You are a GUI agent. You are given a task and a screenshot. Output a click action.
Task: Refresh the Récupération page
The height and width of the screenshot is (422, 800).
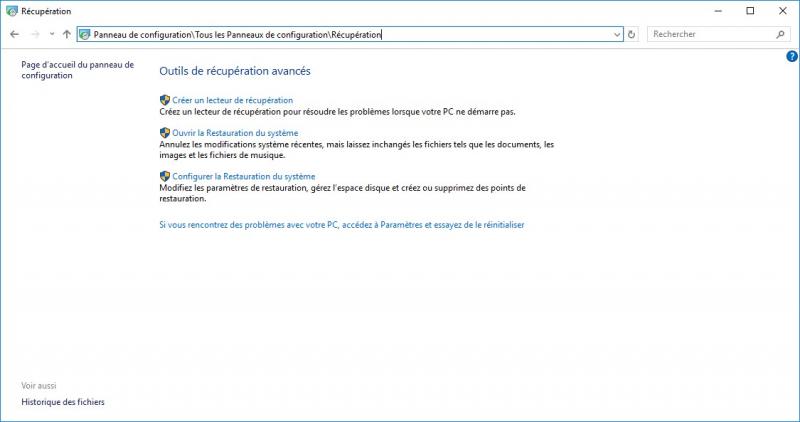[x=632, y=35]
